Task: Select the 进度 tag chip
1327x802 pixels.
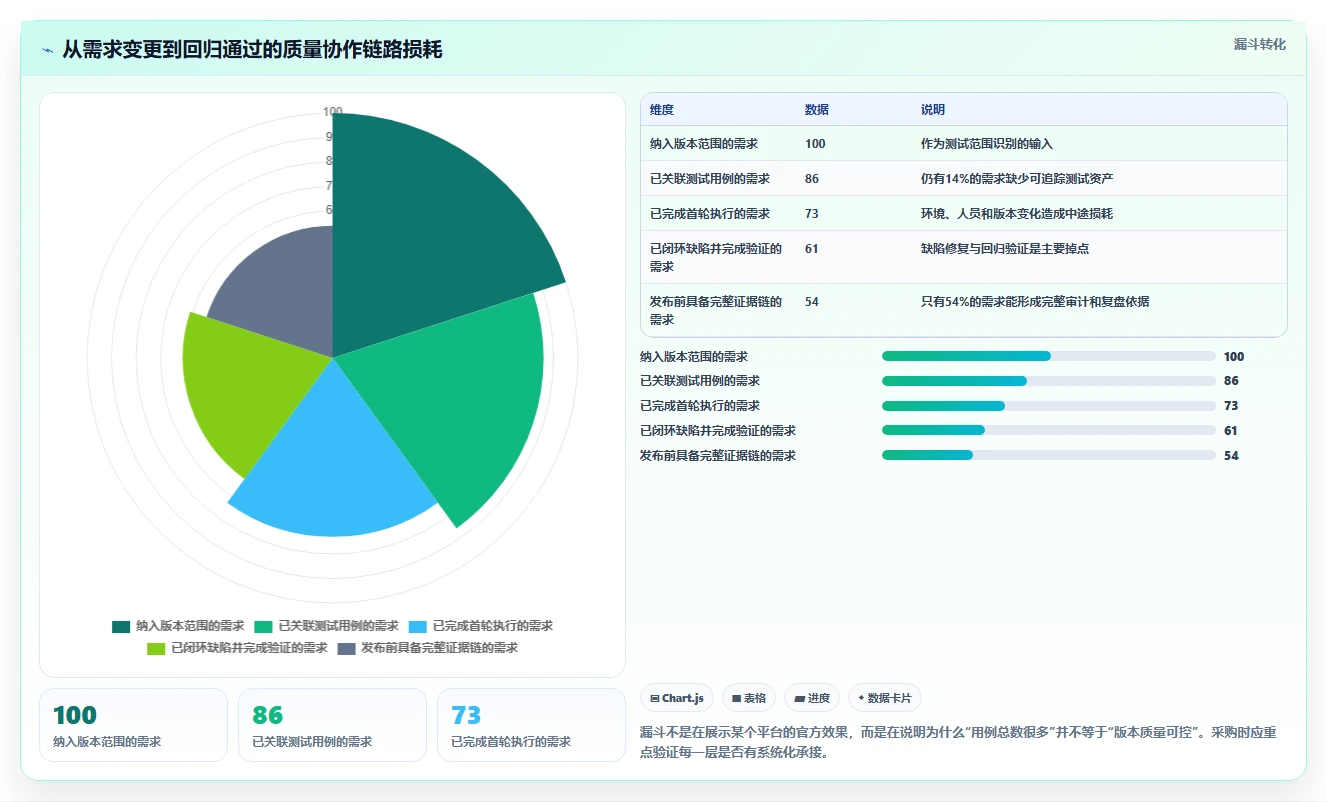Action: click(x=812, y=698)
